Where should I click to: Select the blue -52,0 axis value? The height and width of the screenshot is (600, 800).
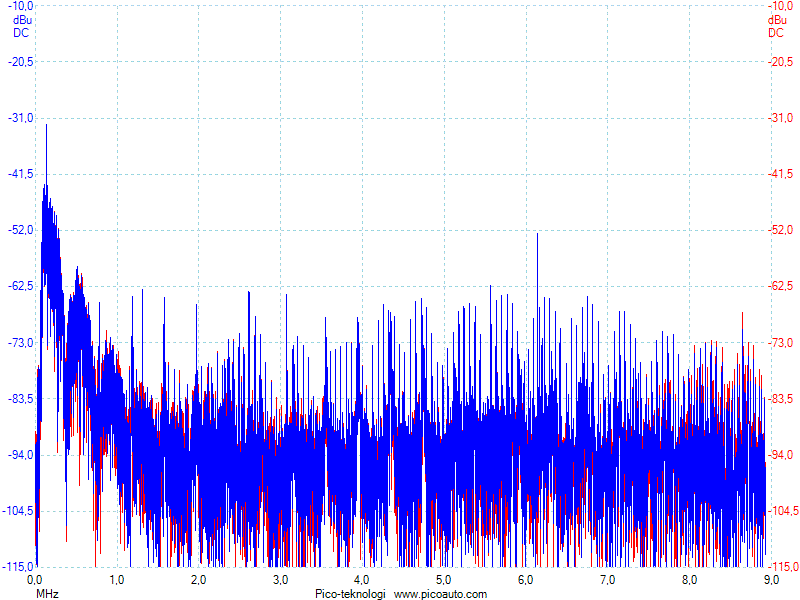tap(21, 230)
